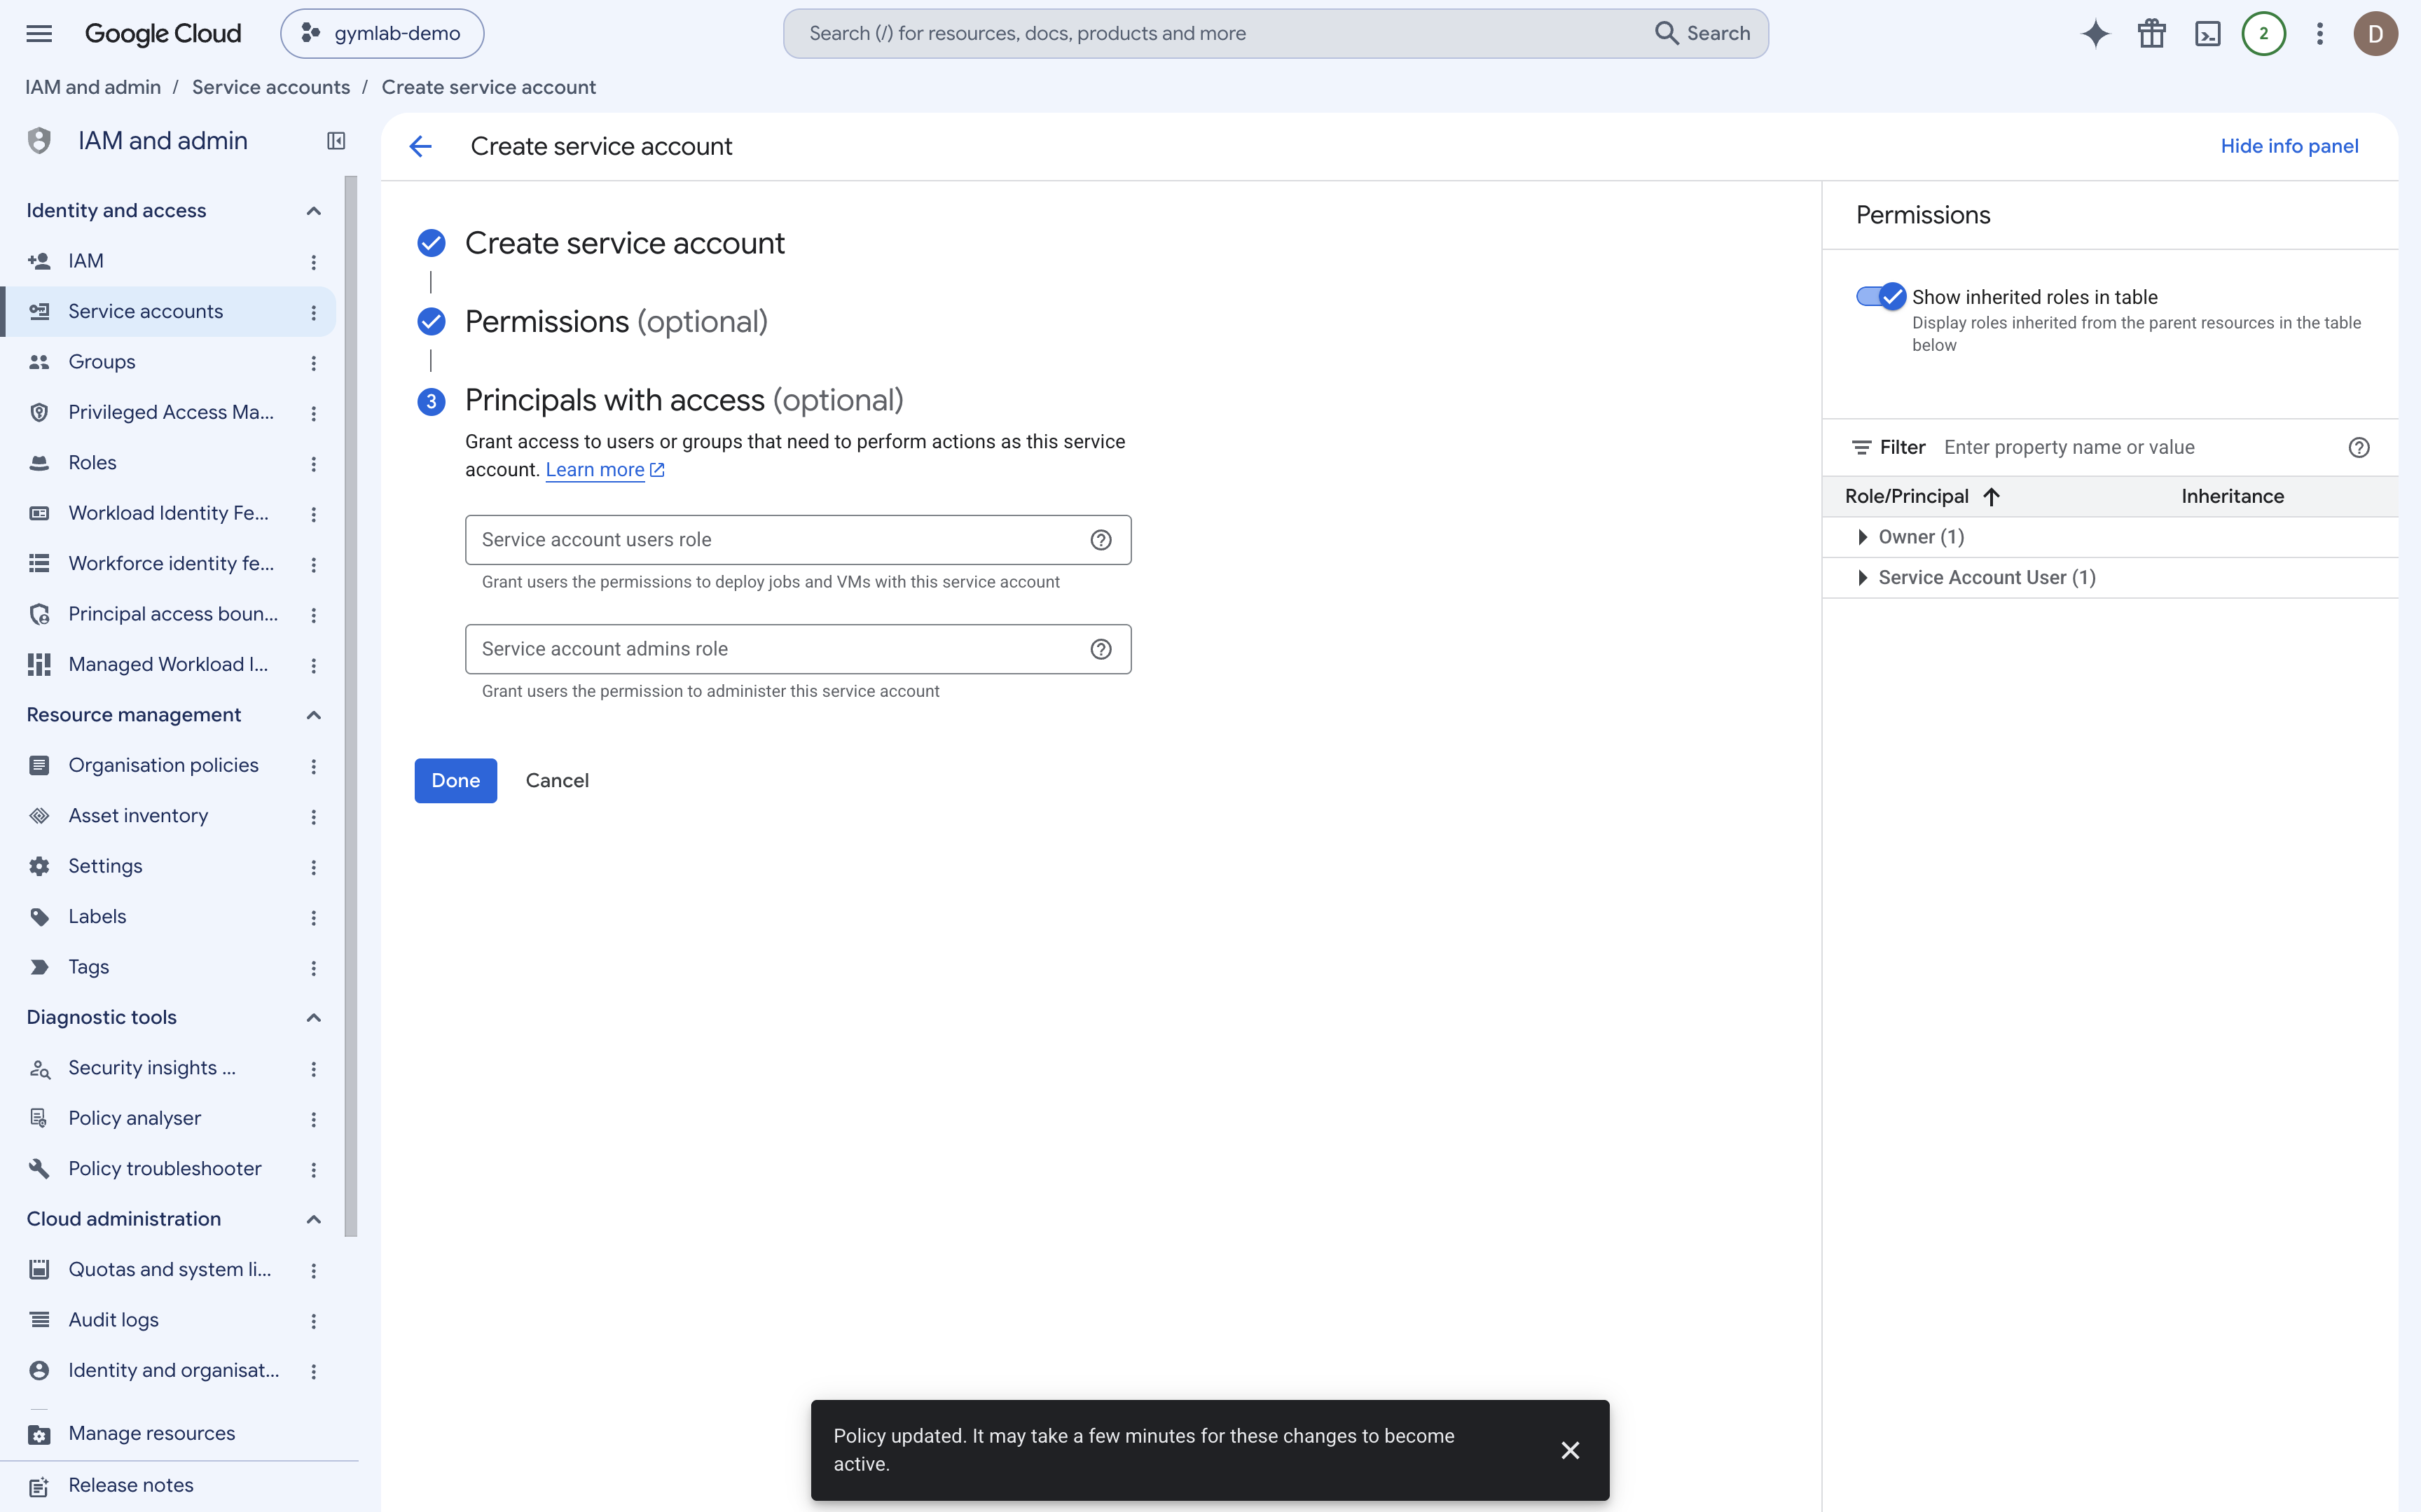This screenshot has height=1512, width=2421.
Task: Click the free trial gift icon
Action: pyautogui.click(x=2151, y=33)
